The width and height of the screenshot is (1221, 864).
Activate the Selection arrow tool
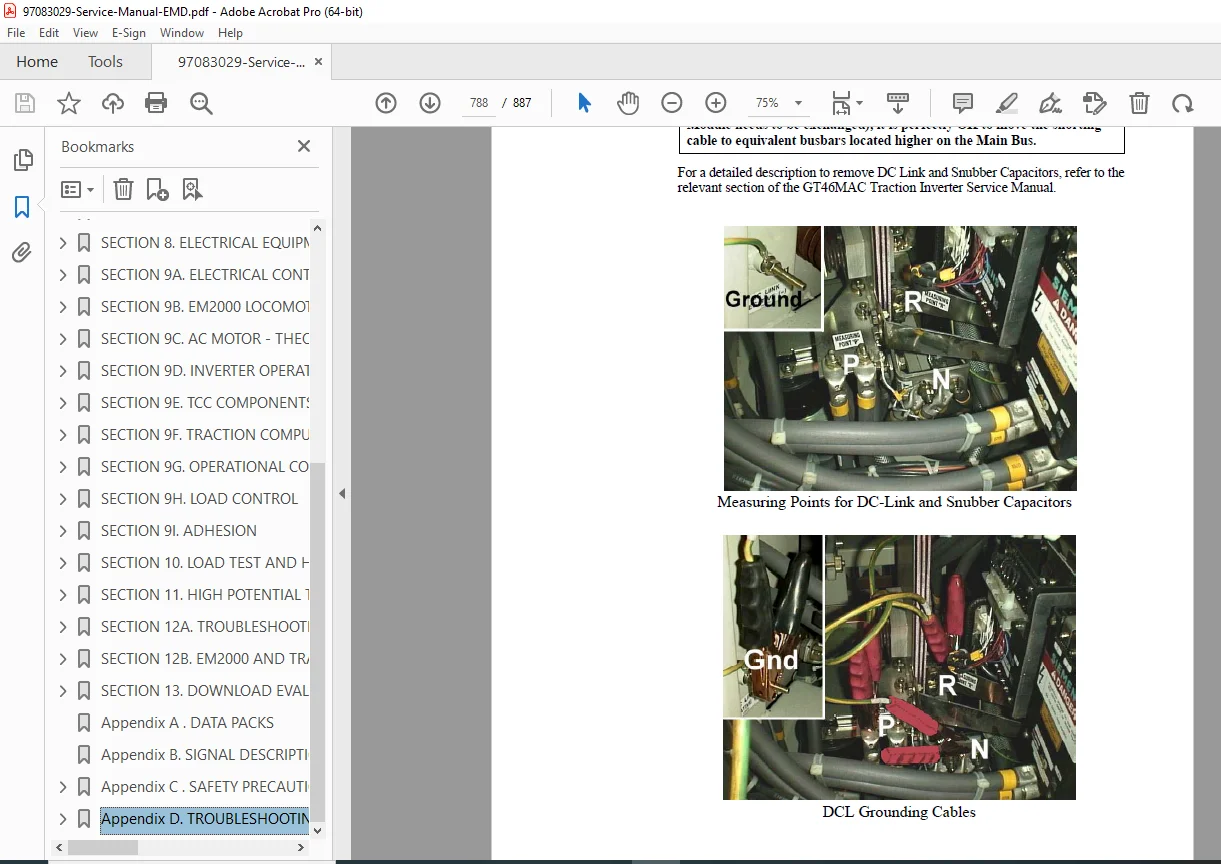(585, 103)
